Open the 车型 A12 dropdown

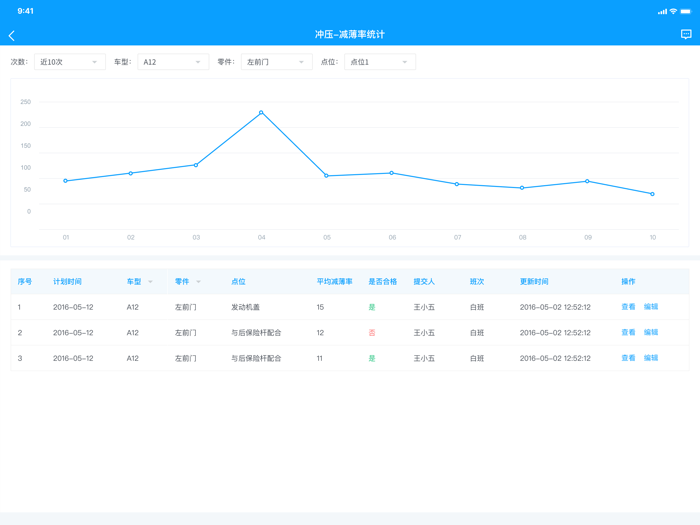[x=173, y=62]
